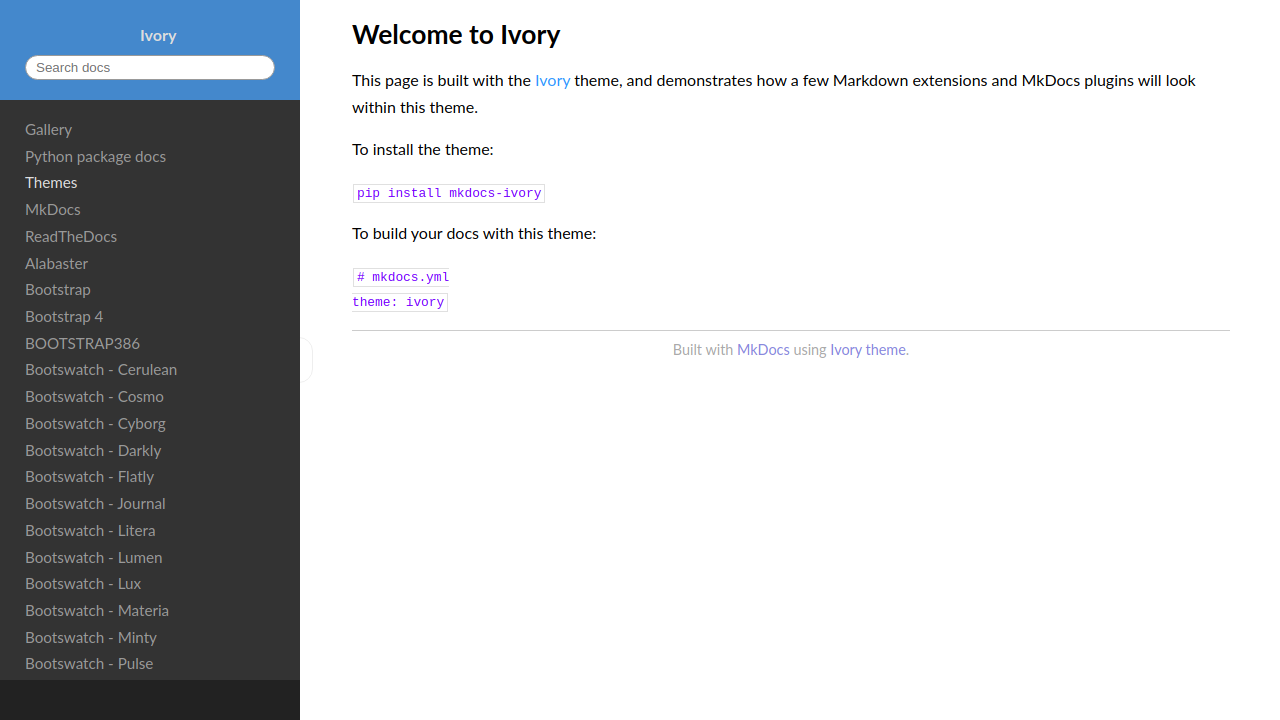Select Bootswatch - Litera theme
1280x720 pixels.
click(90, 530)
